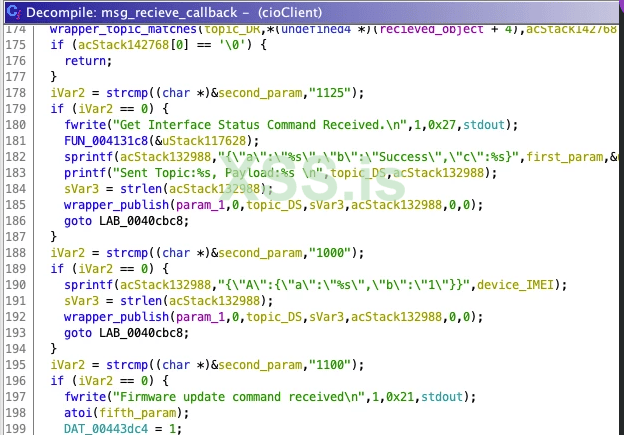Image resolution: width=624 pixels, height=435 pixels.
Task: Select first_param on line 182
Action: (x=564, y=157)
